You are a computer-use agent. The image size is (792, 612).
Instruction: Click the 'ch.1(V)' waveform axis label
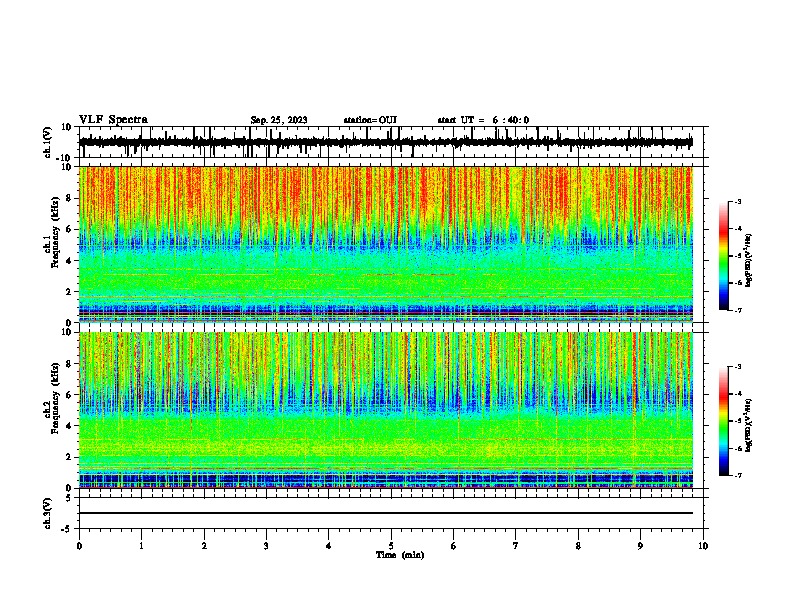(48, 142)
